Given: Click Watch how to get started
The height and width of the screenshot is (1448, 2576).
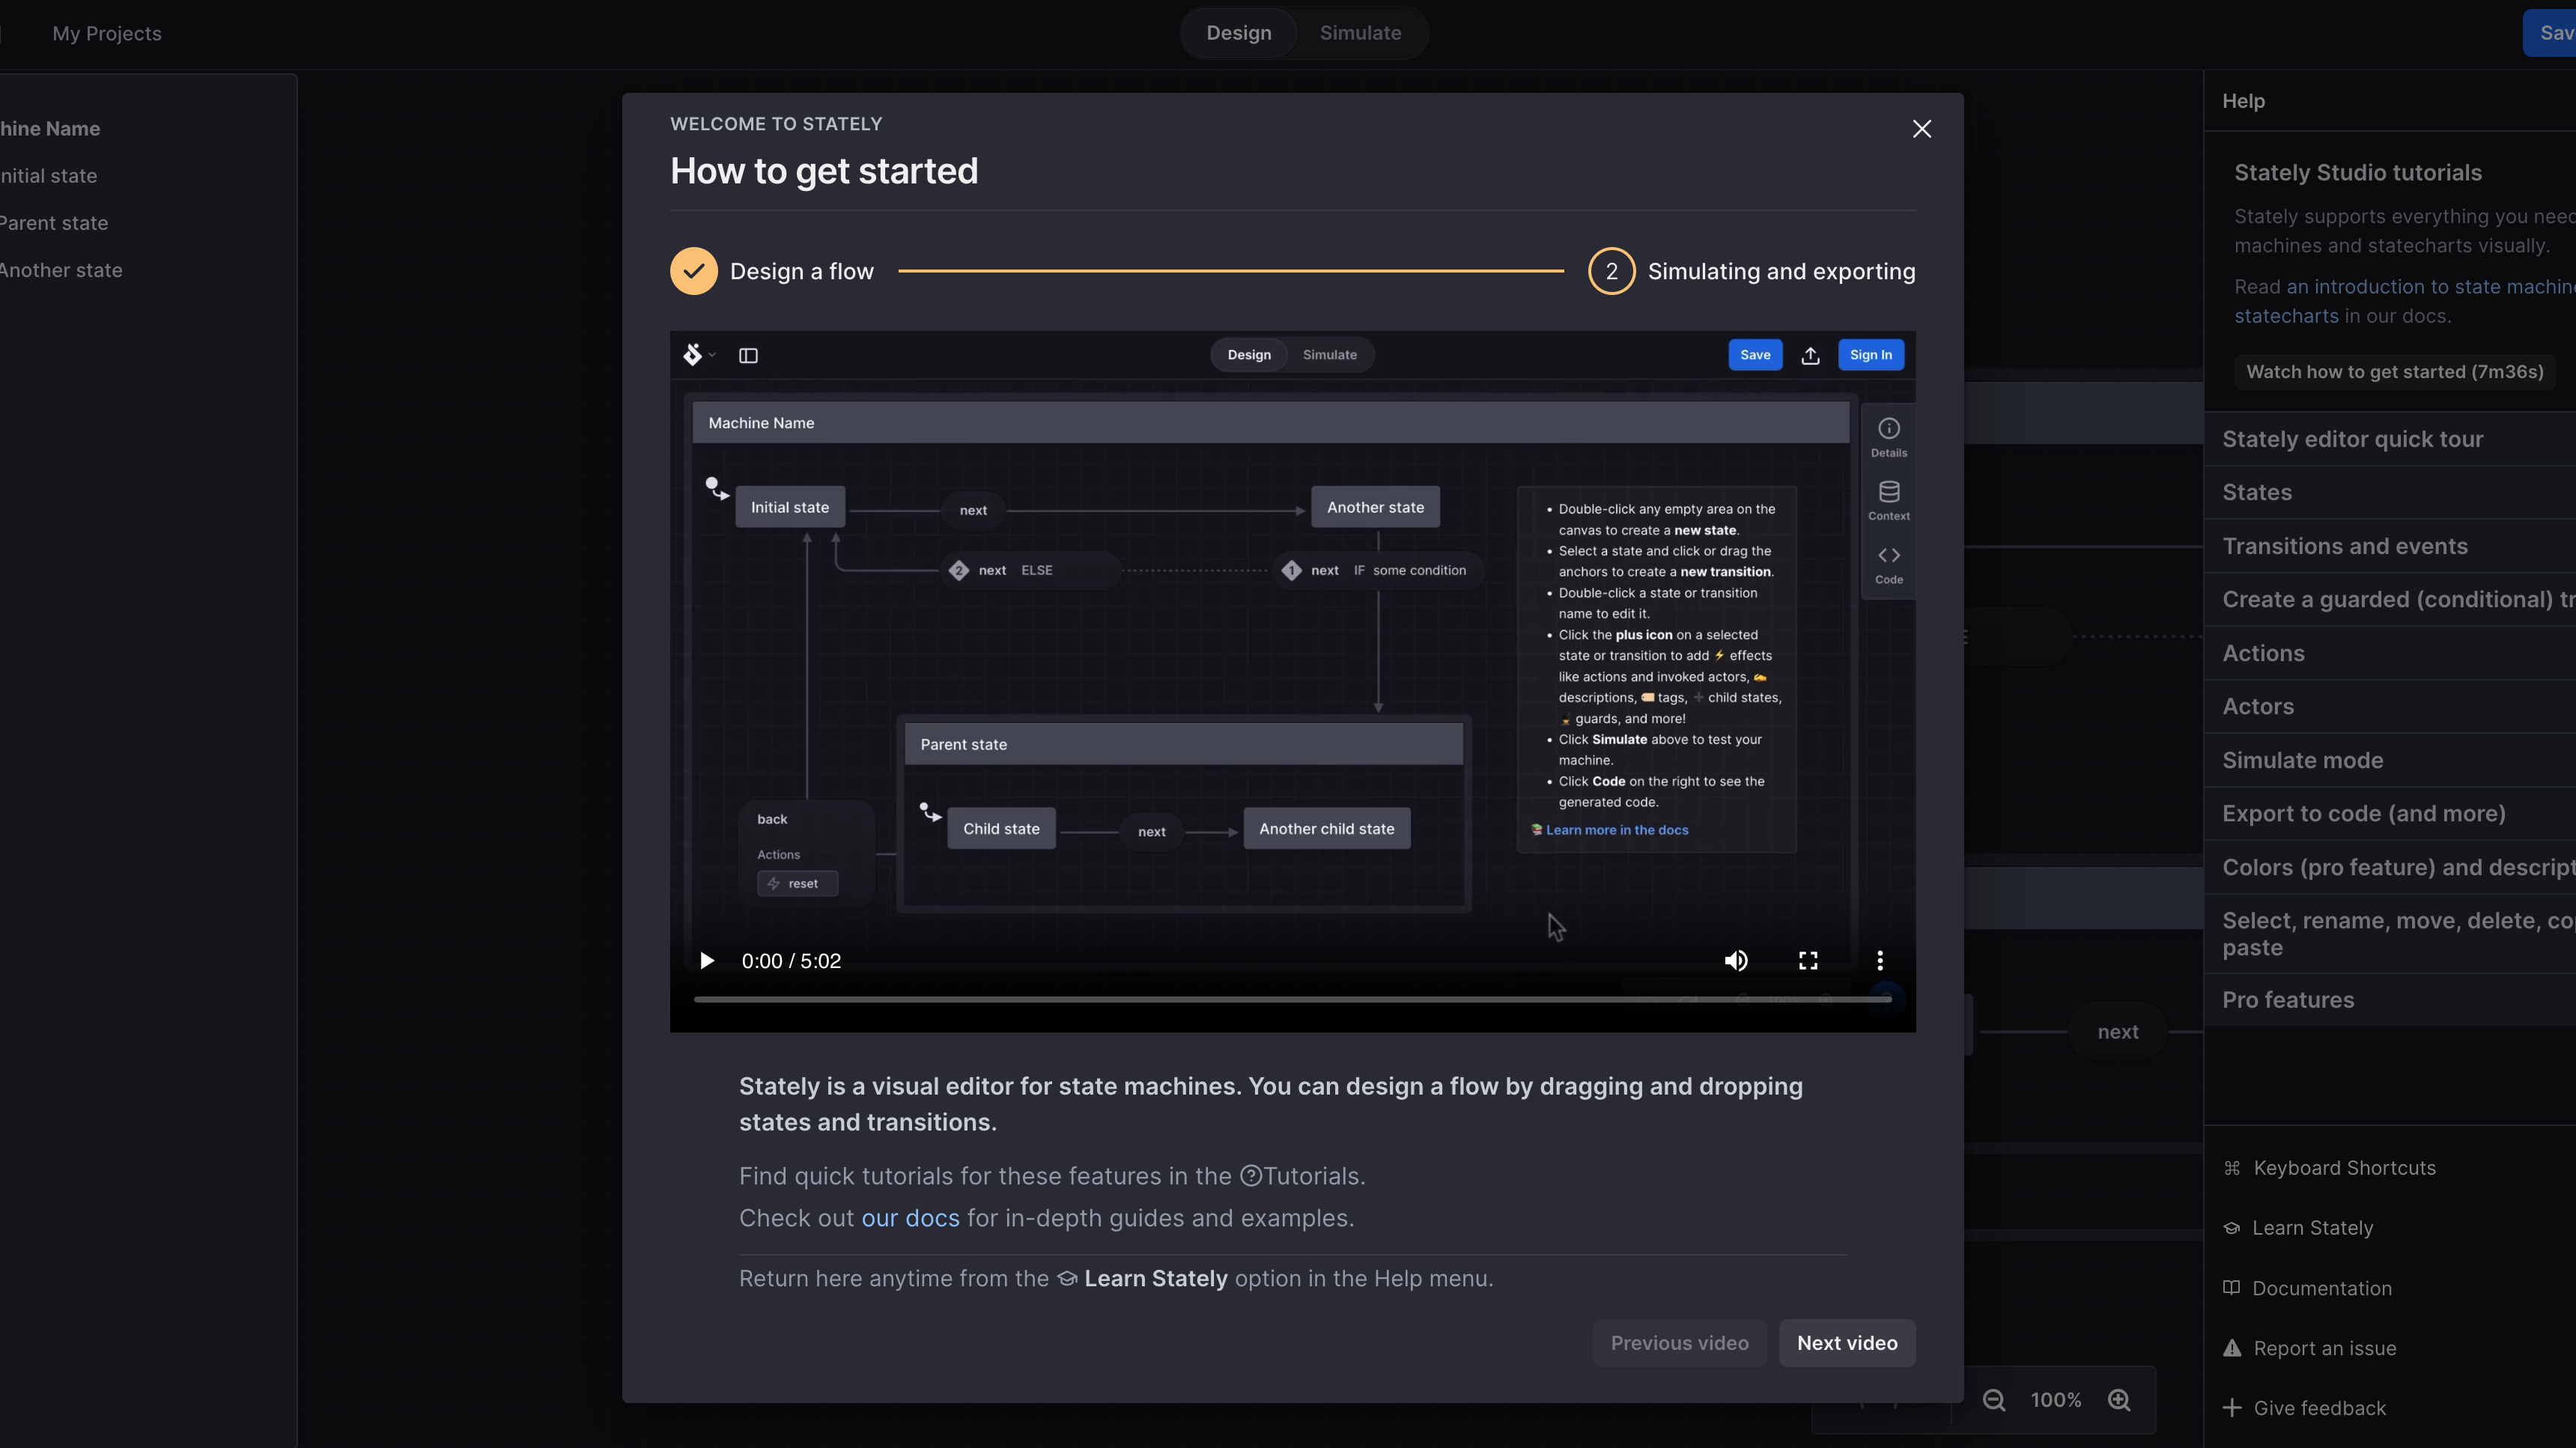Looking at the screenshot, I should tap(2395, 371).
